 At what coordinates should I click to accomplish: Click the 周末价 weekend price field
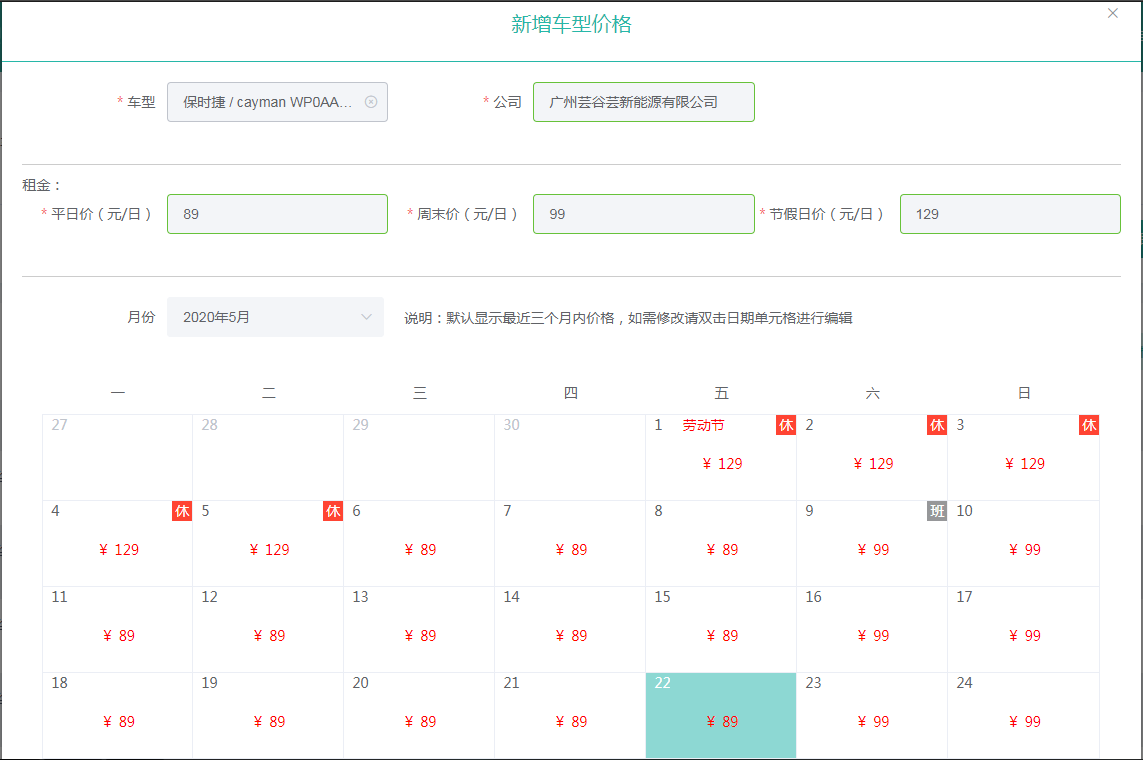click(x=643, y=214)
